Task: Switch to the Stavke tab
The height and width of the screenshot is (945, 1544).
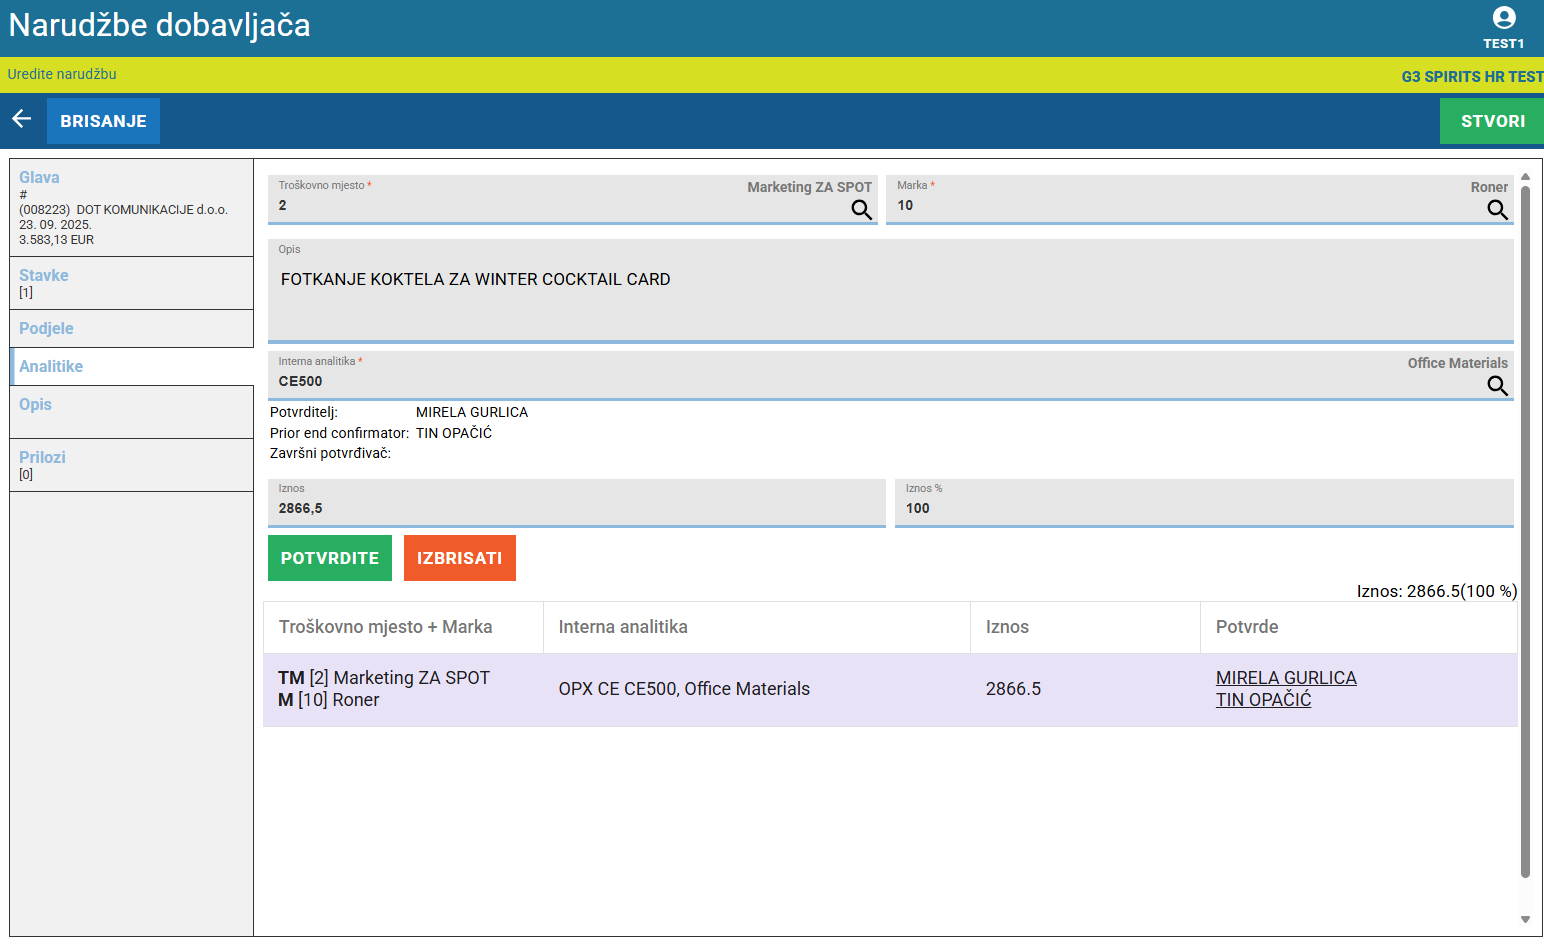Action: pyautogui.click(x=44, y=276)
